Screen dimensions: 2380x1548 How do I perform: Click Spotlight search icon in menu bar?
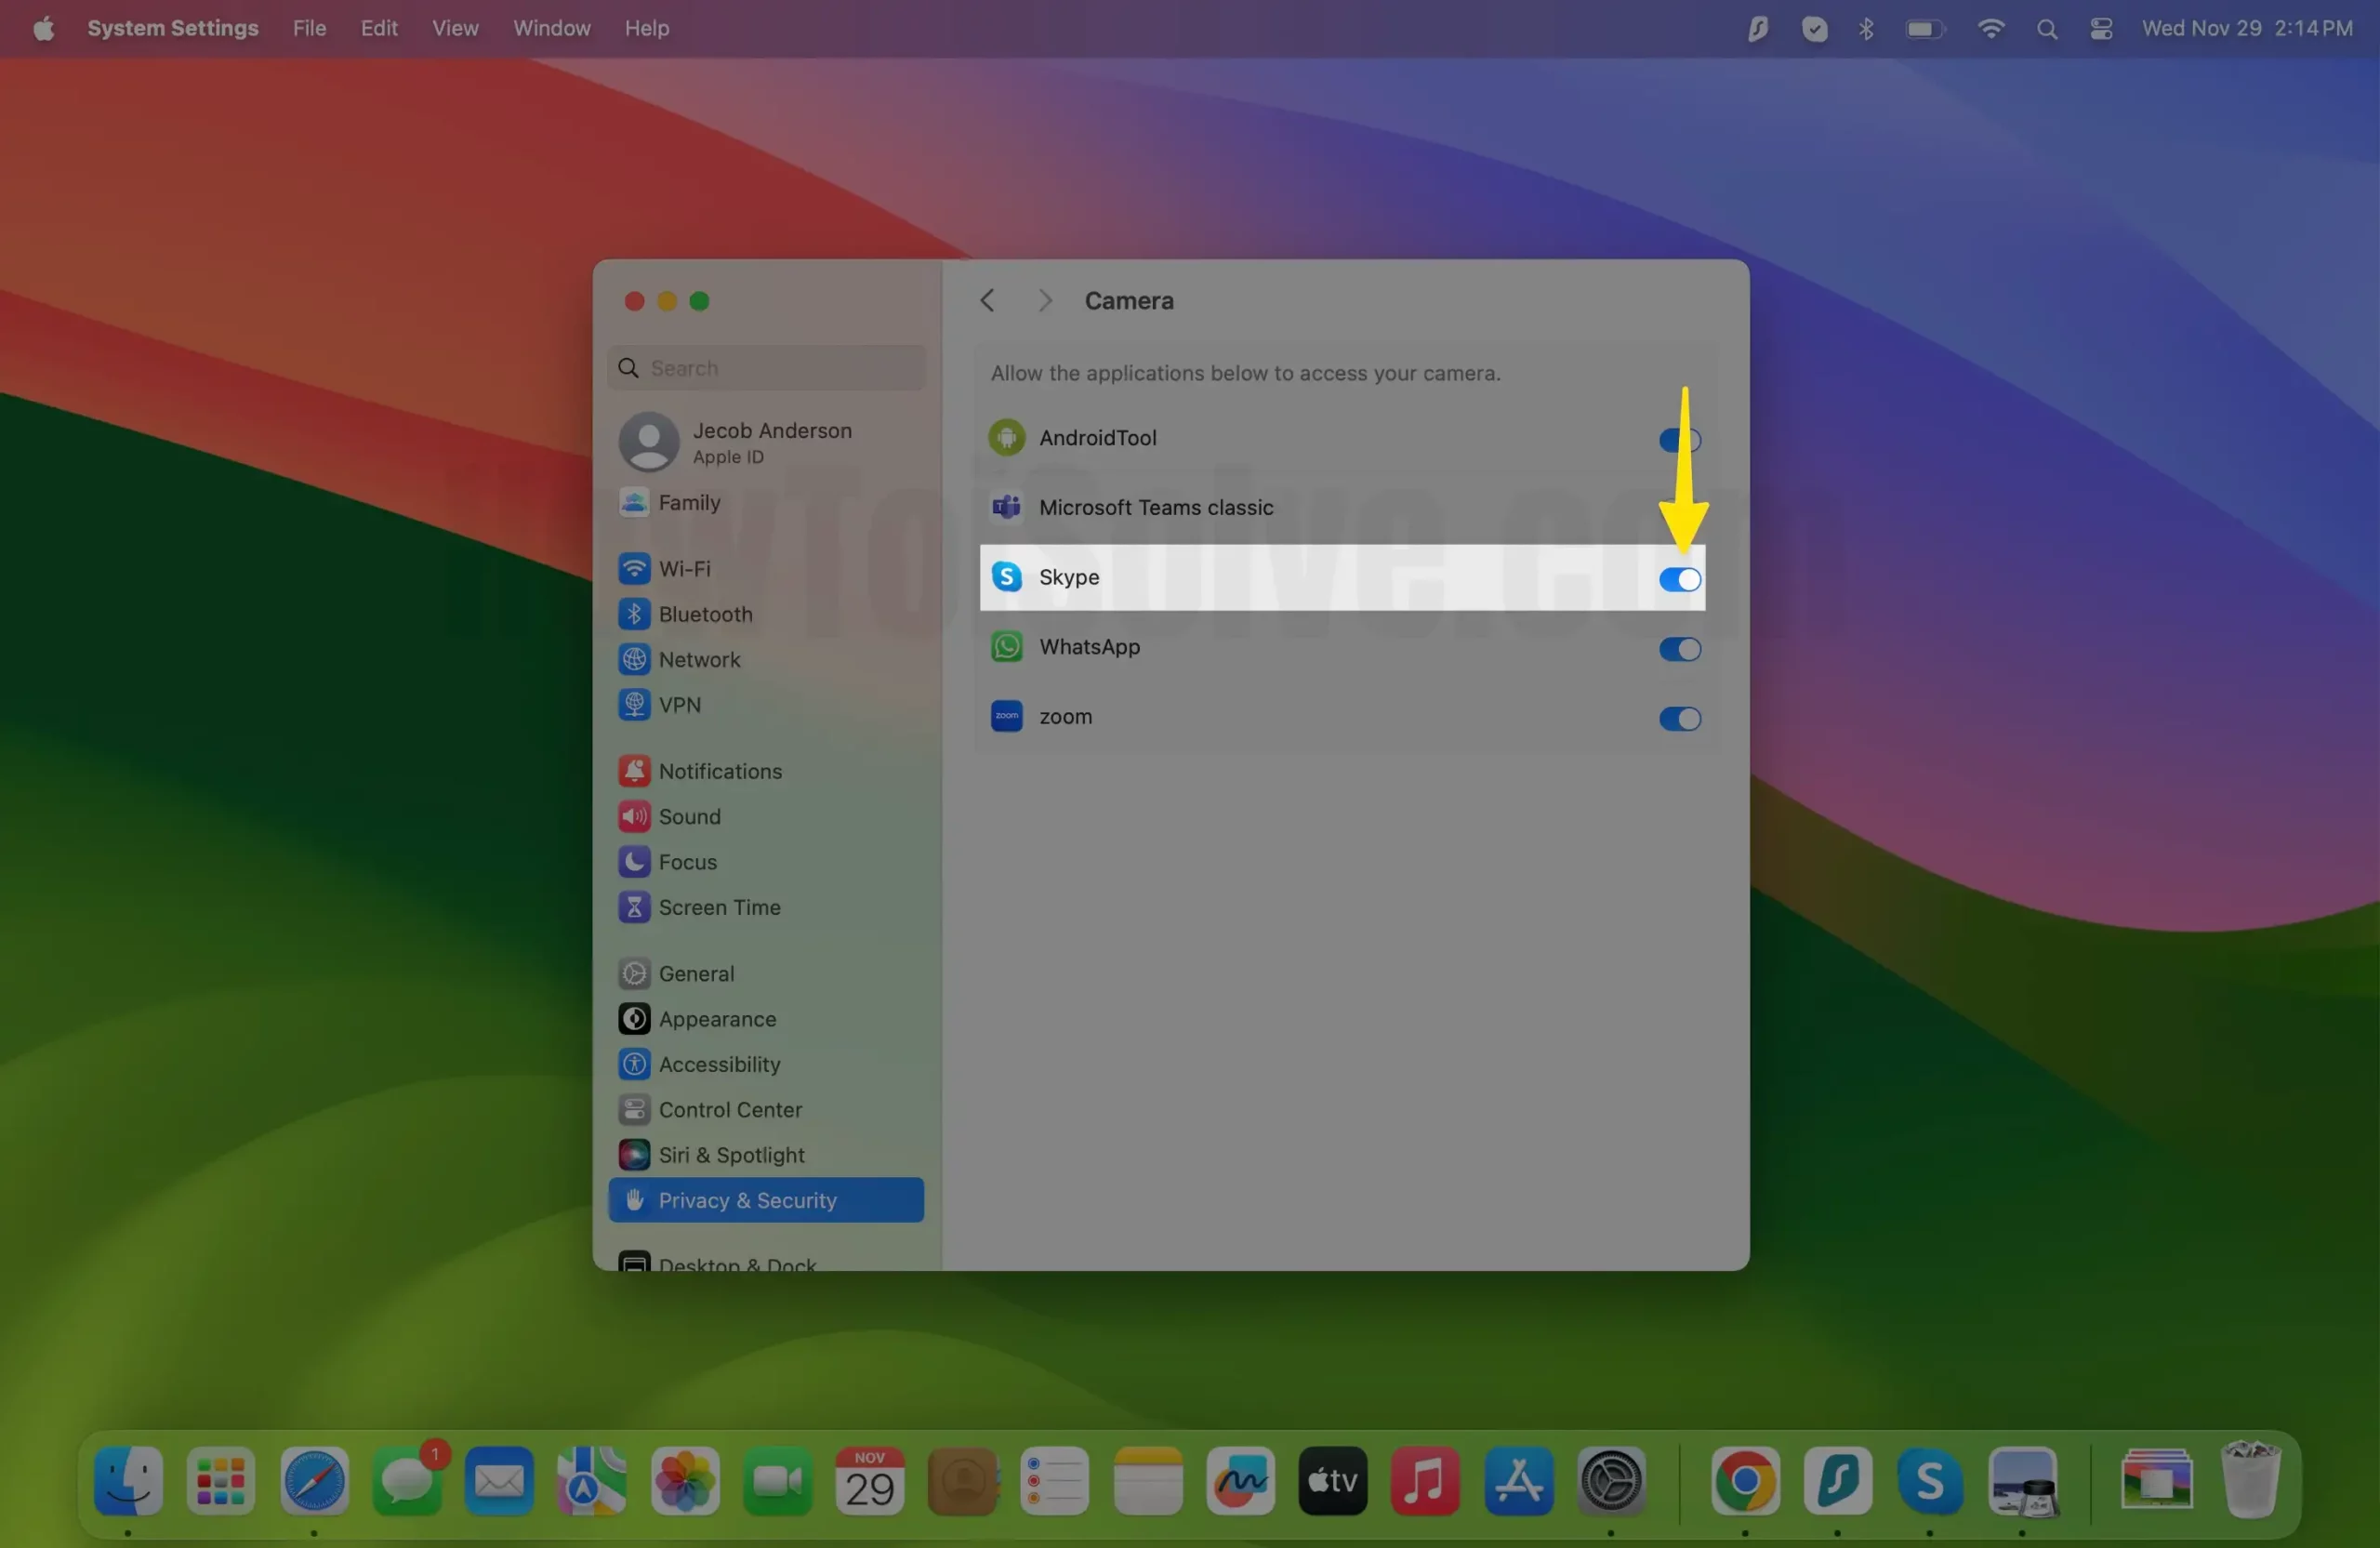[2046, 29]
